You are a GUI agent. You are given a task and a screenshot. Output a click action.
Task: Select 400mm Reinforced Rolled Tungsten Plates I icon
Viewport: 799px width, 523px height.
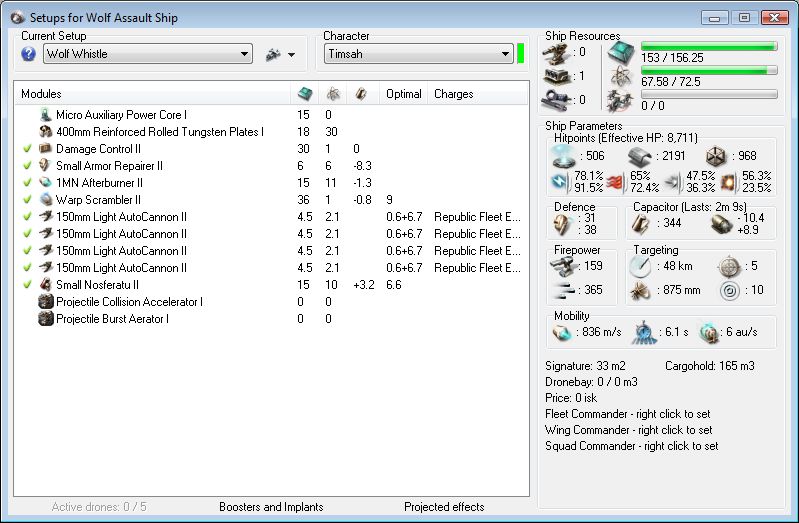pyautogui.click(x=46, y=132)
